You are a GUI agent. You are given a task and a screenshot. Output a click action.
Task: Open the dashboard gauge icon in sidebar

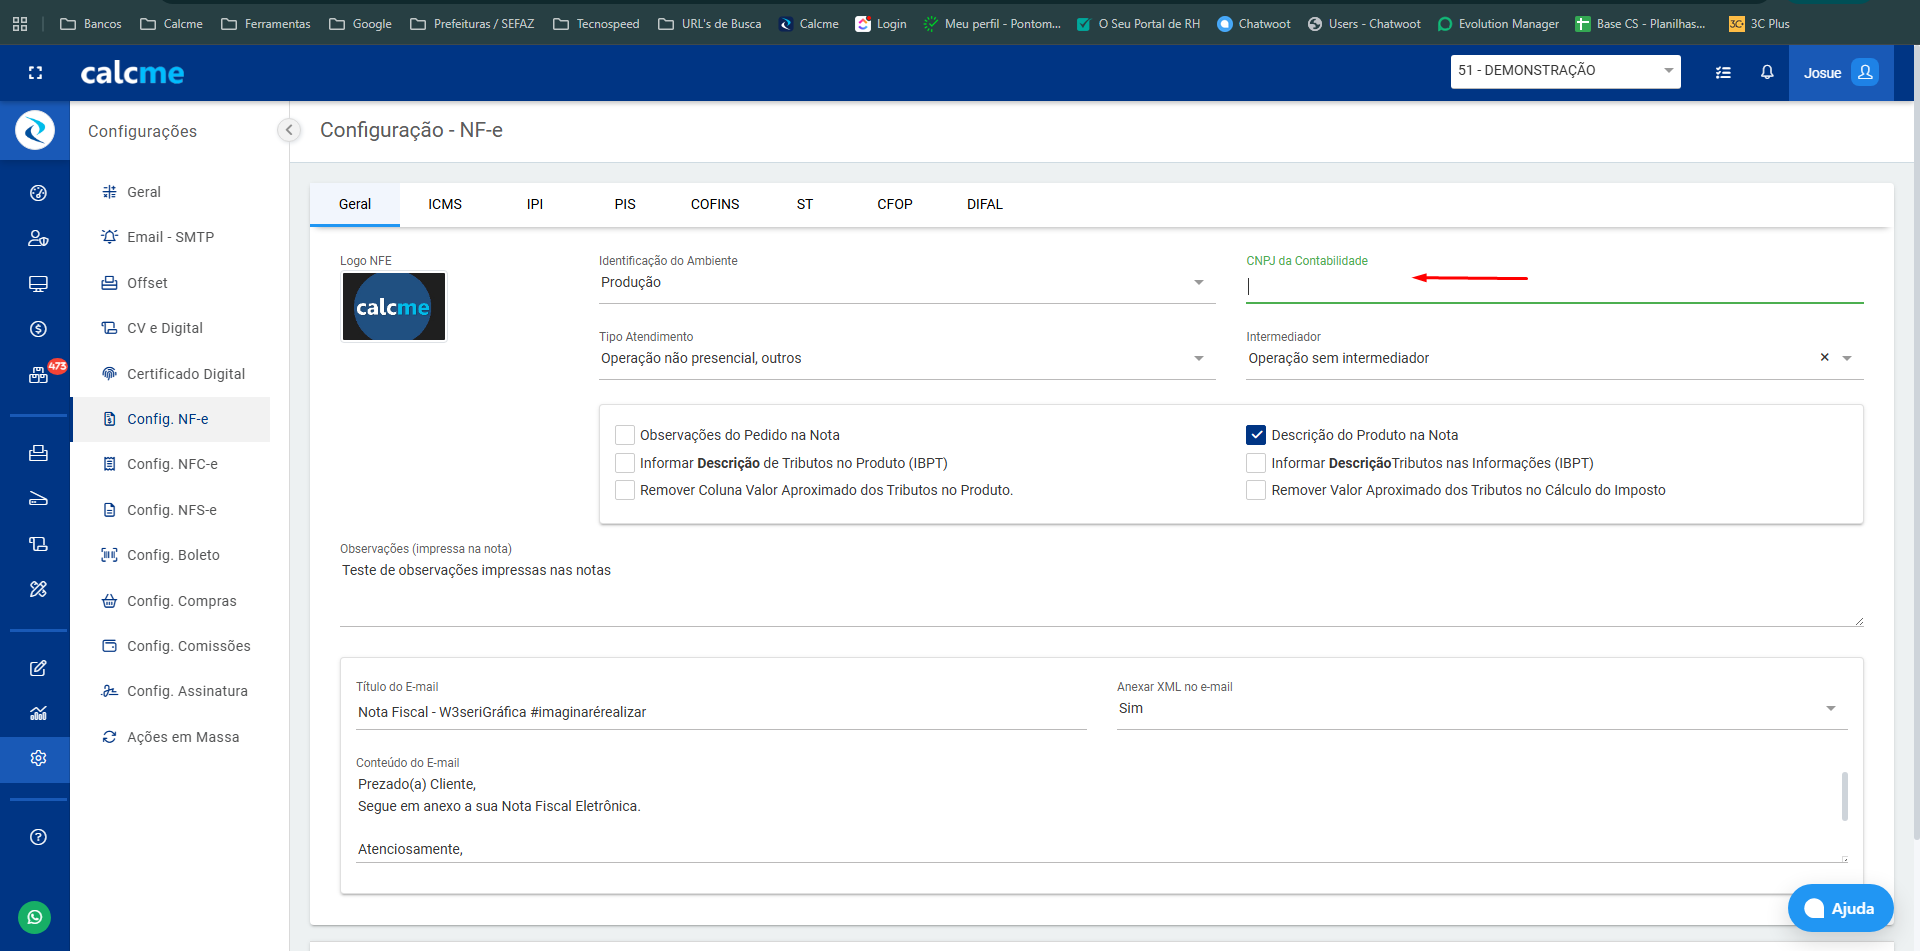38,193
